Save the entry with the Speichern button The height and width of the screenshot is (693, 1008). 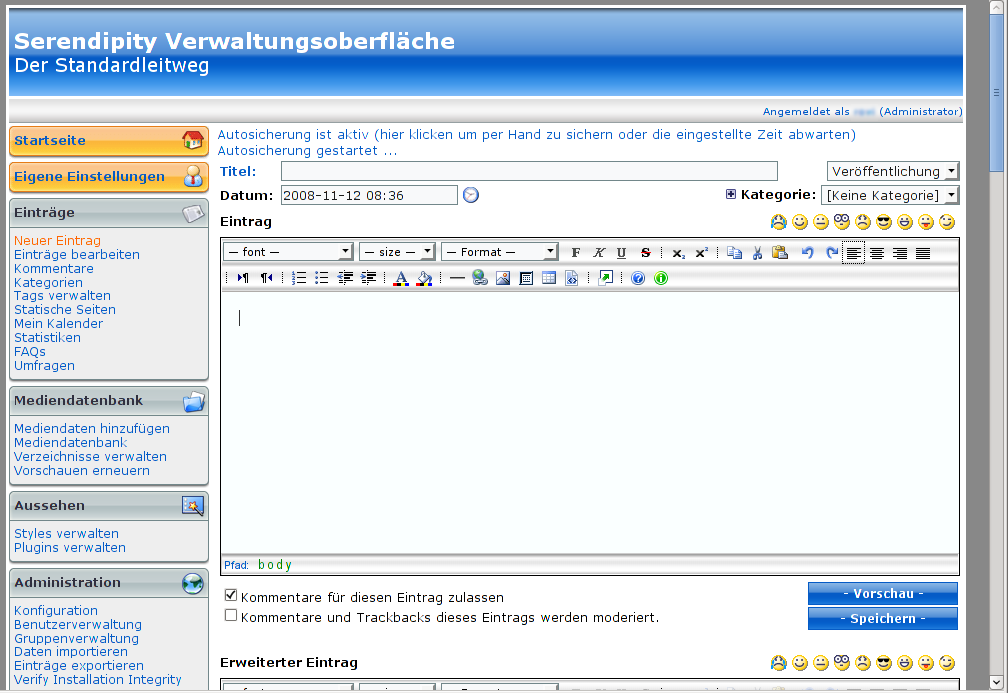(883, 618)
